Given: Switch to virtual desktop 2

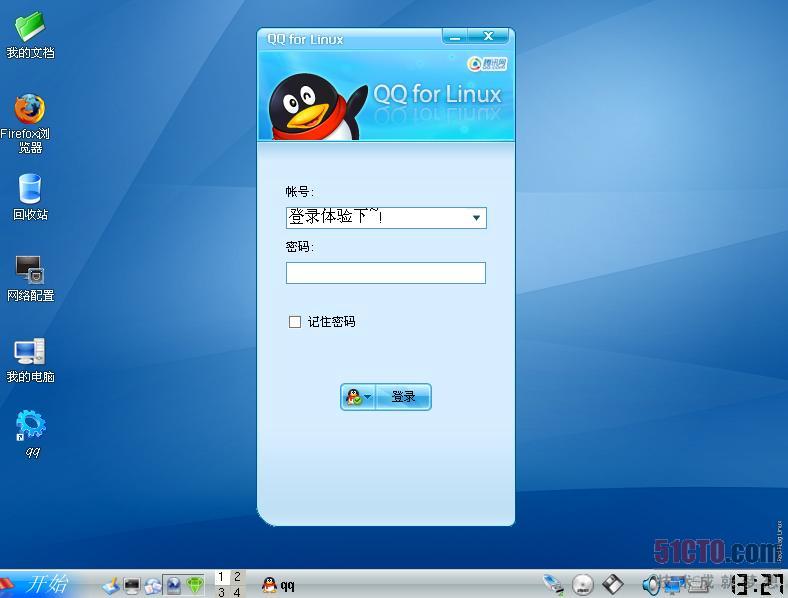Looking at the screenshot, I should pos(237,577).
